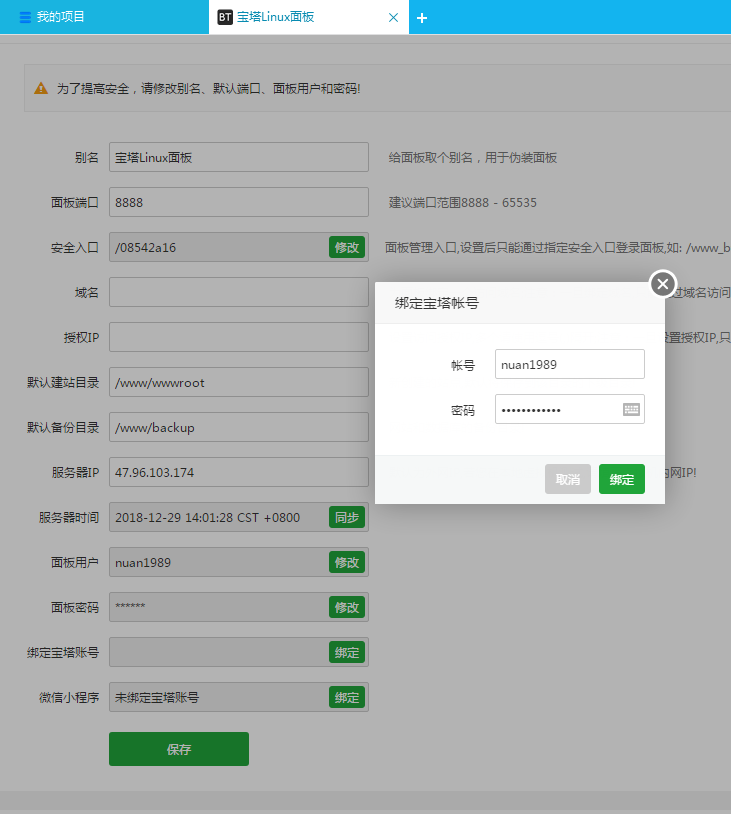Viewport: 731px width, 814px height.
Task: Click the 密码 label in the dialog
Action: [463, 411]
